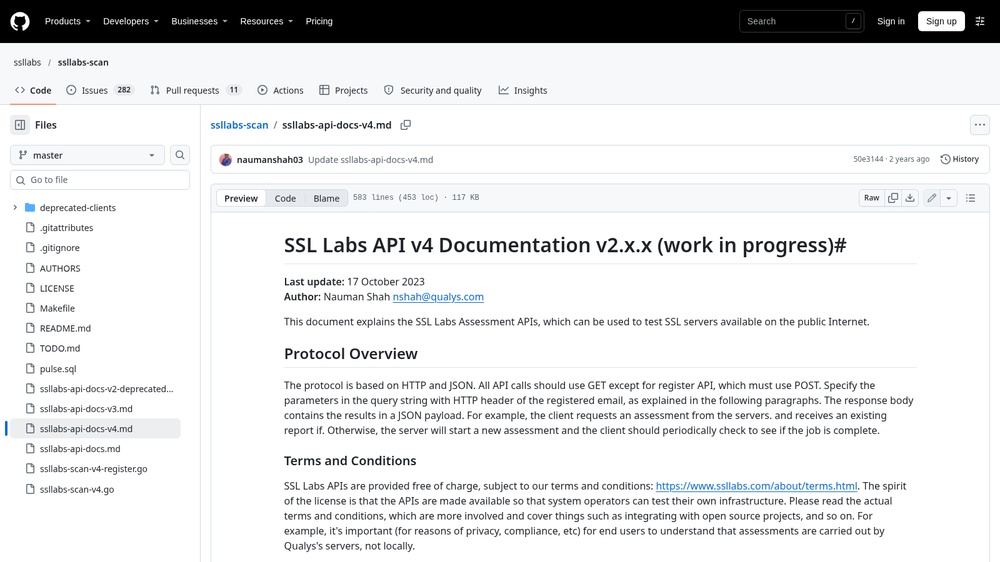This screenshot has width=1000, height=562.
Task: Click the Sign up button
Action: click(941, 21)
